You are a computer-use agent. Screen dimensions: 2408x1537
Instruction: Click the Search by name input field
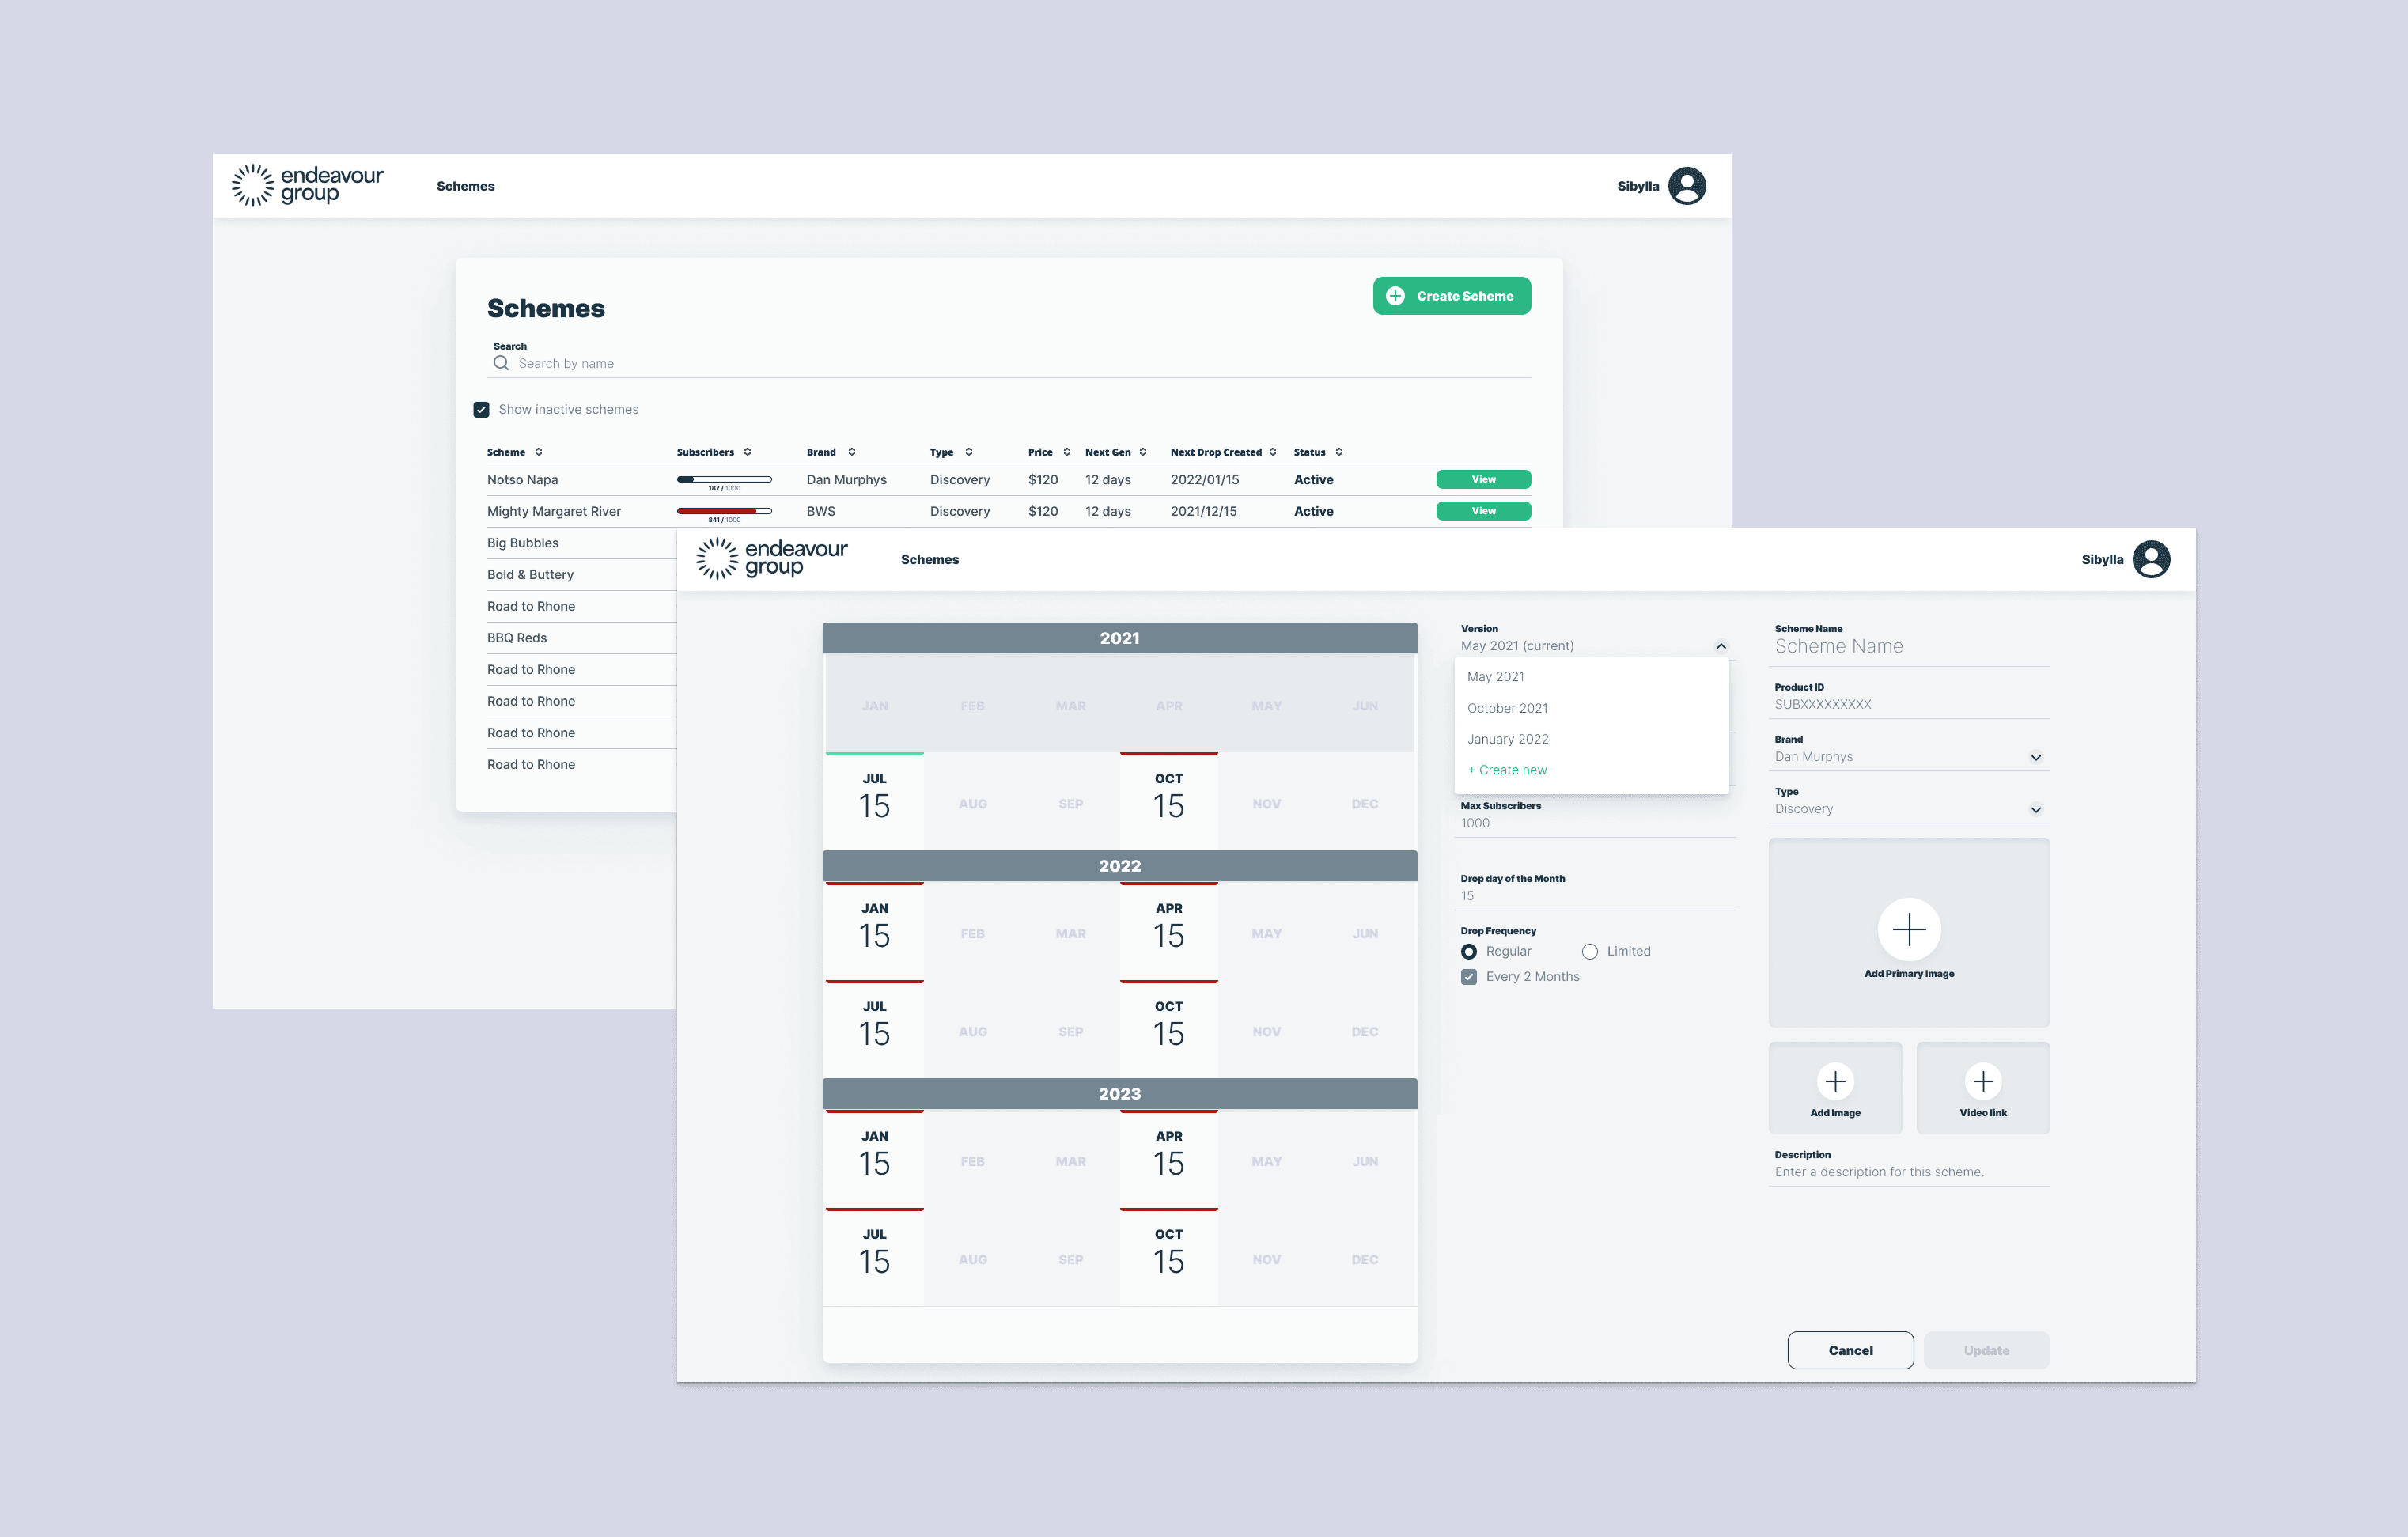pyautogui.click(x=700, y=362)
